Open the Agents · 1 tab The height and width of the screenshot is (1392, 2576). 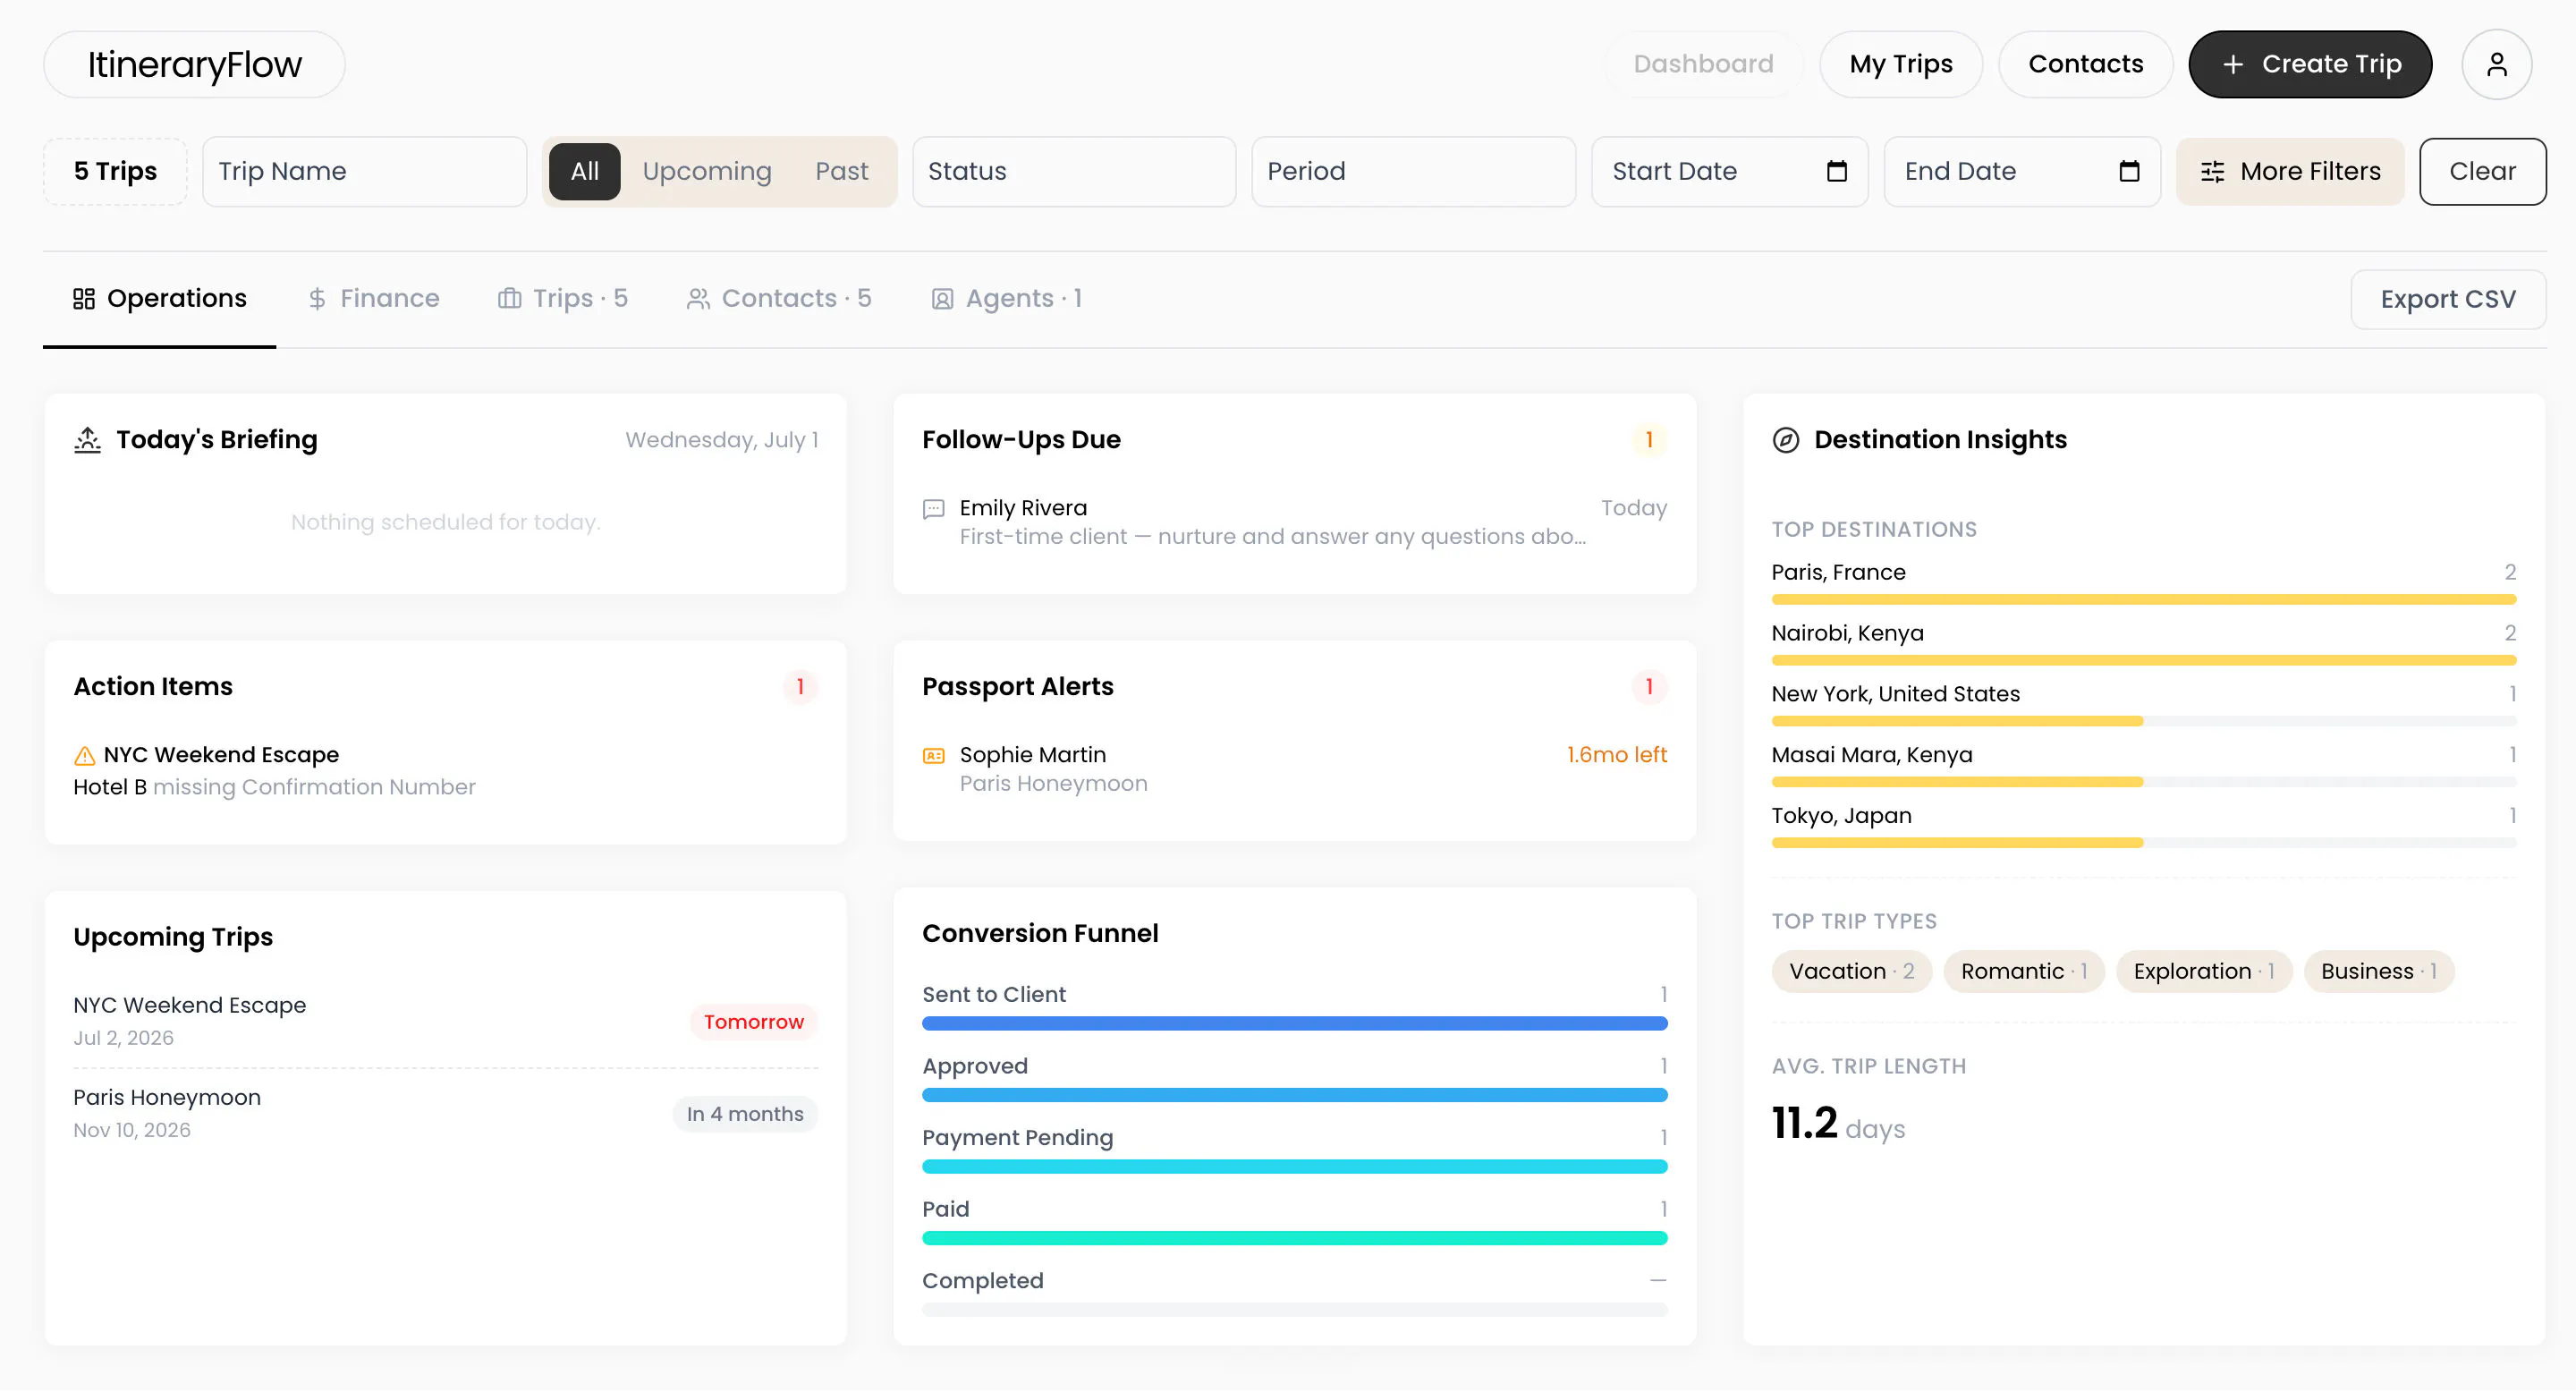pyautogui.click(x=1007, y=299)
